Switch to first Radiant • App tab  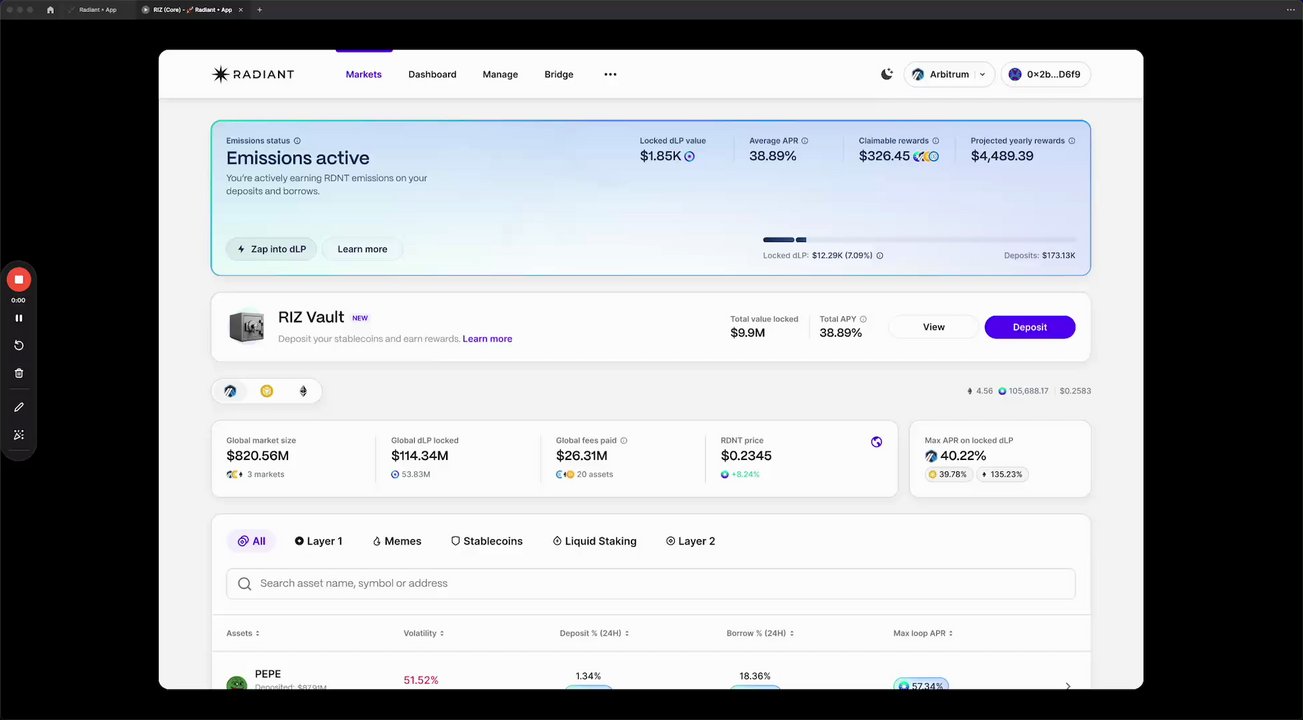point(98,9)
